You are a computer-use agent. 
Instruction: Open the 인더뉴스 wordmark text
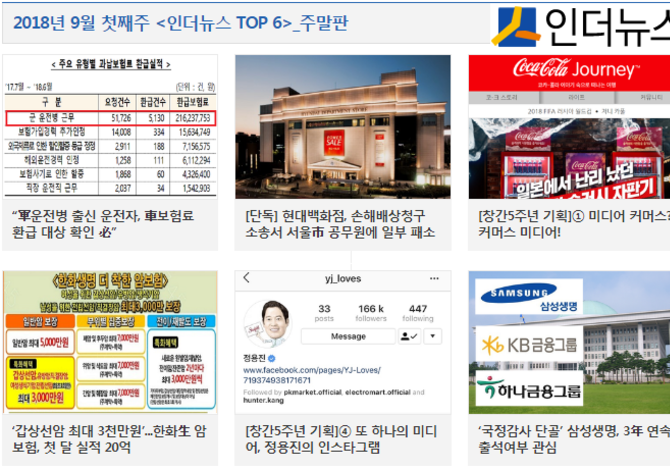pyautogui.click(x=607, y=27)
